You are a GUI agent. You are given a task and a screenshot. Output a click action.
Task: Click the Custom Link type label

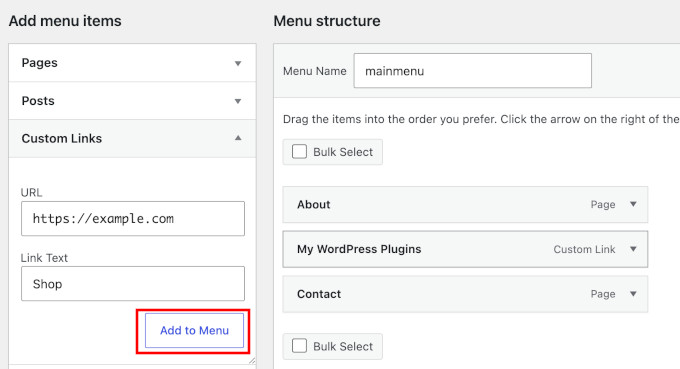(x=584, y=249)
